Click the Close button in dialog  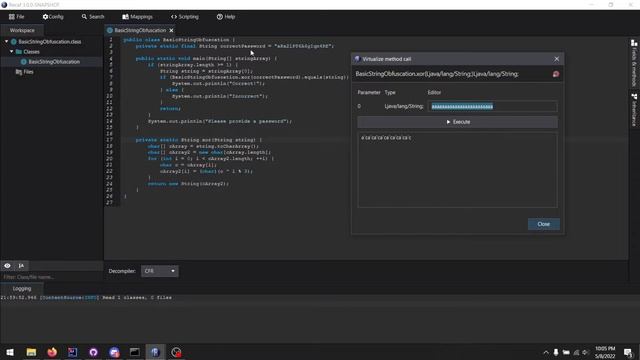(543, 224)
